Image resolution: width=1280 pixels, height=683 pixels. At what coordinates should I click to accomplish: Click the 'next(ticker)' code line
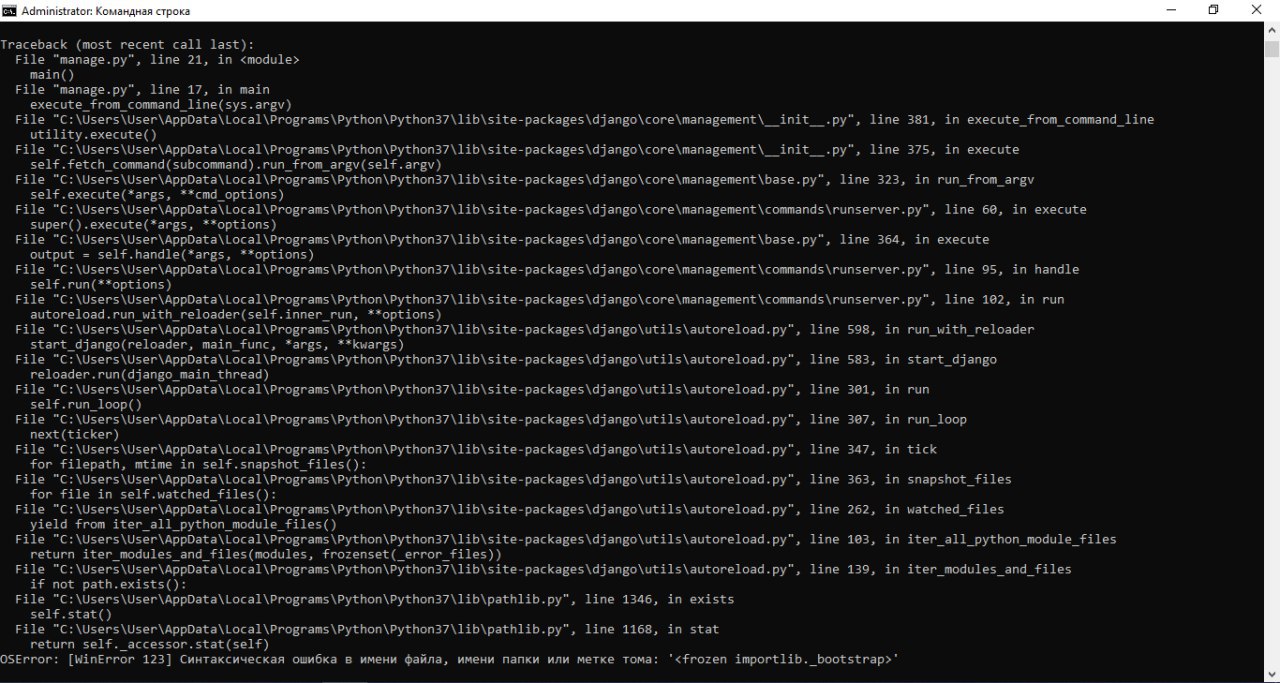(x=75, y=435)
